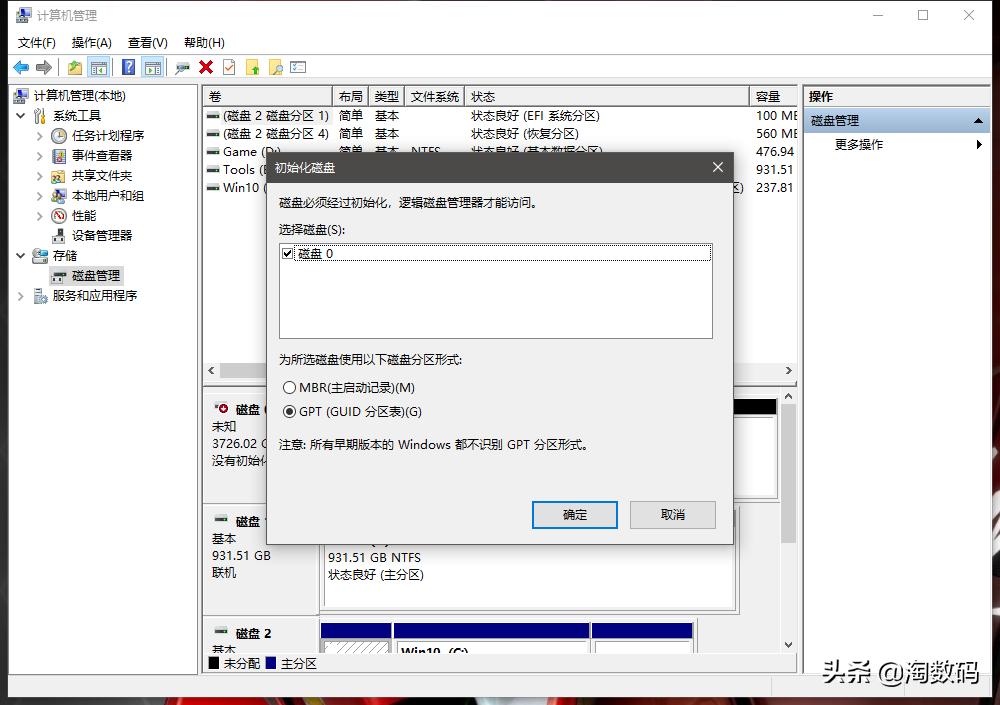Select 磁盘管理 in the storage tree

coord(95,275)
